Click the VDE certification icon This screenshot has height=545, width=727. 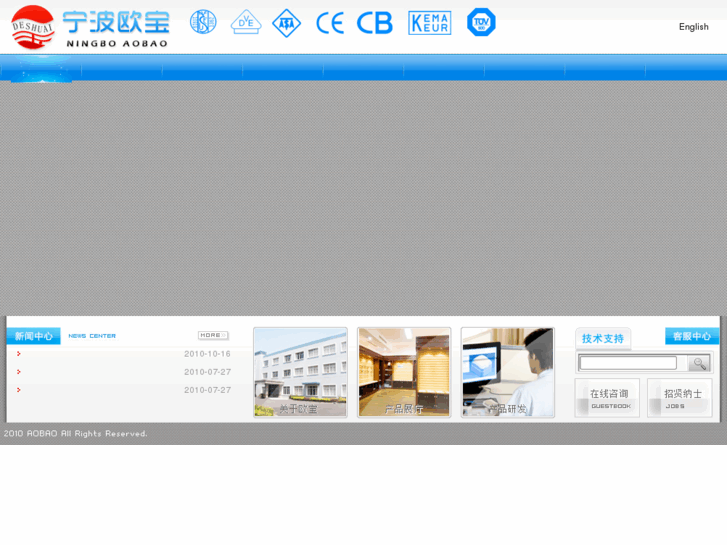pyautogui.click(x=246, y=22)
